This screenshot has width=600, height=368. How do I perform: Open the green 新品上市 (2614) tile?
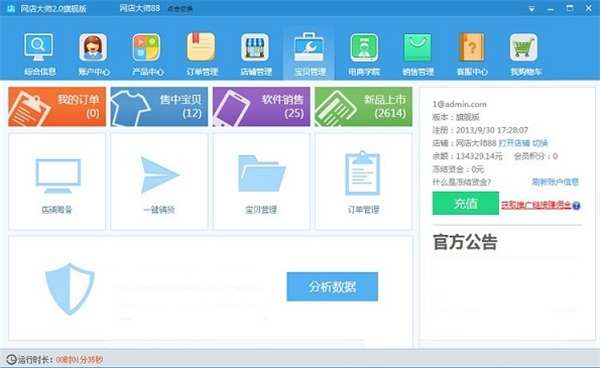click(x=364, y=106)
